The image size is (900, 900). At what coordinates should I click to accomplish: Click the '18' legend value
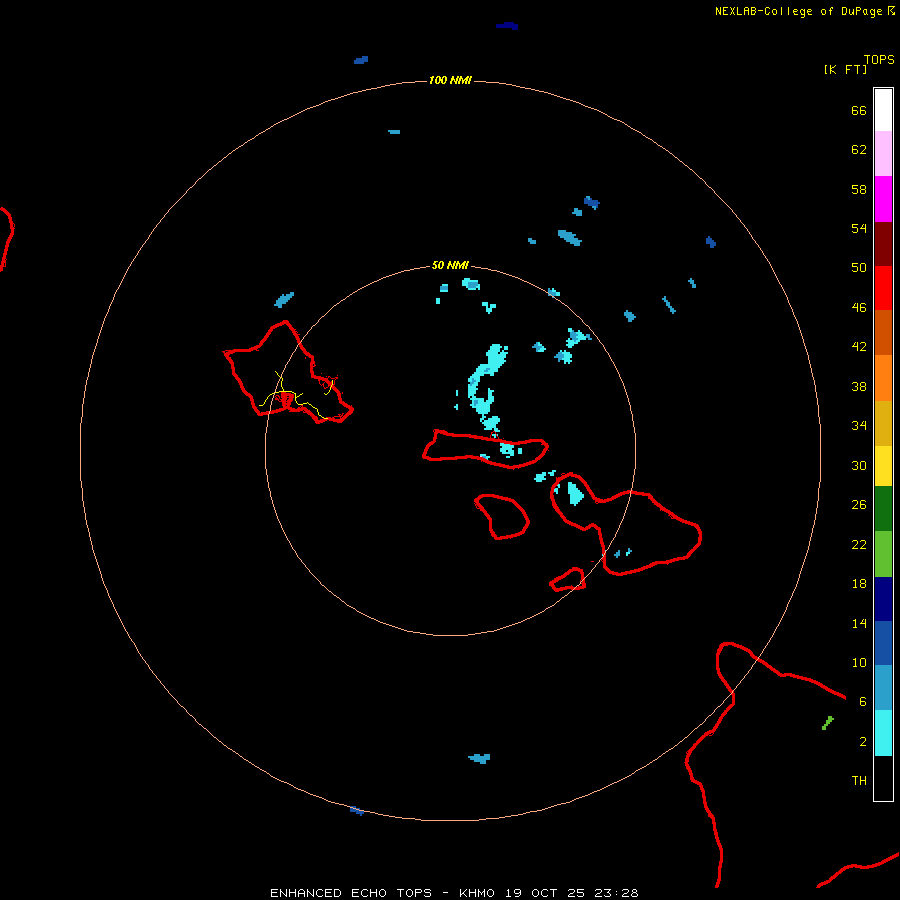click(x=859, y=584)
